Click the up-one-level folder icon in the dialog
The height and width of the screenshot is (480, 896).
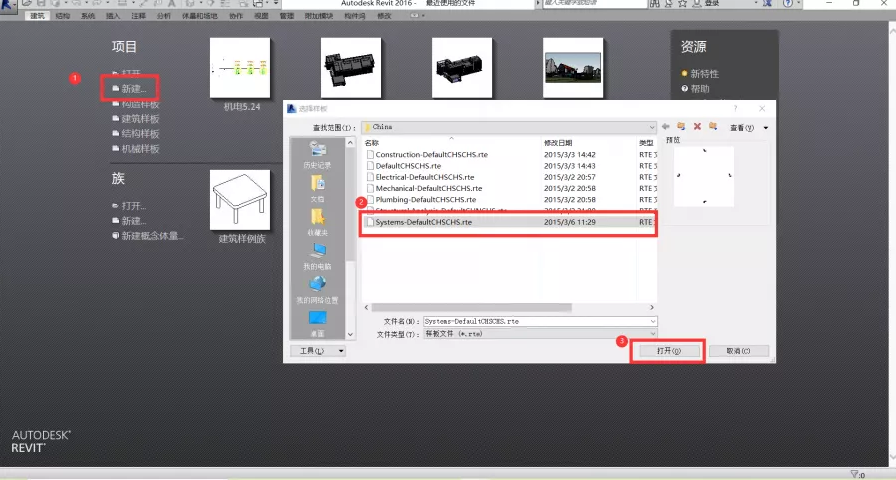click(681, 126)
